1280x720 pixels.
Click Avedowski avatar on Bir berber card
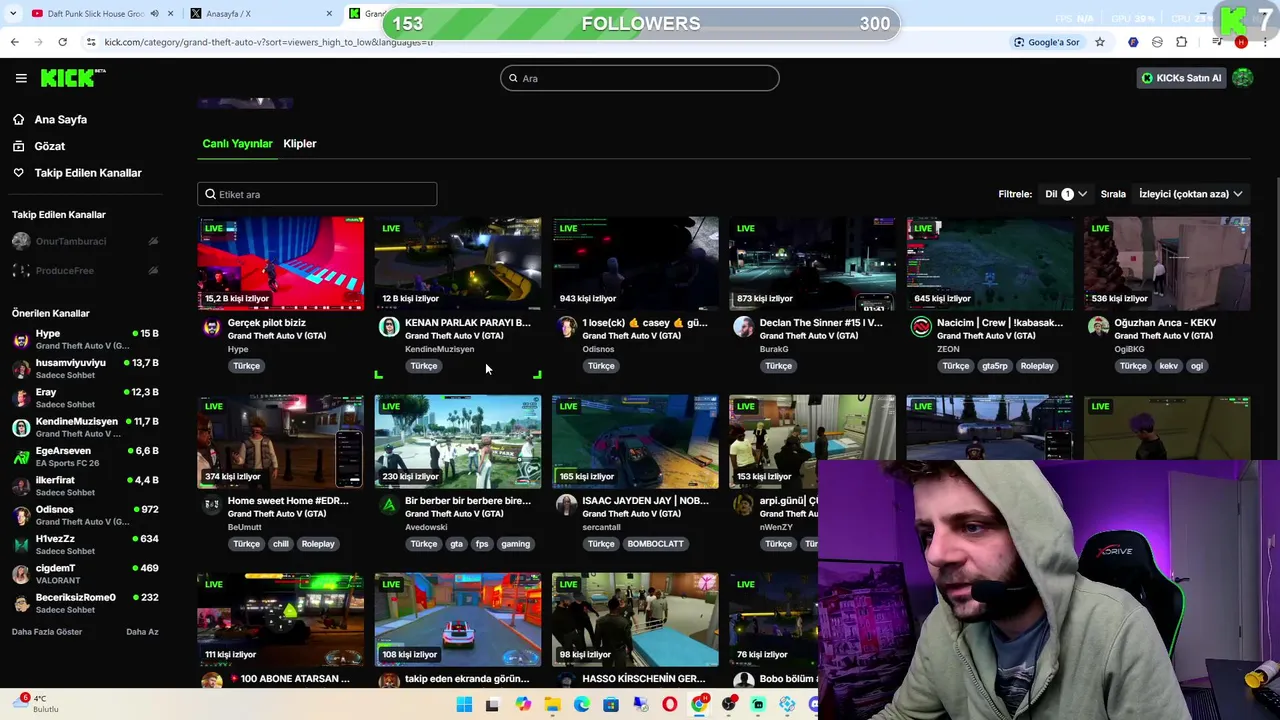point(389,505)
